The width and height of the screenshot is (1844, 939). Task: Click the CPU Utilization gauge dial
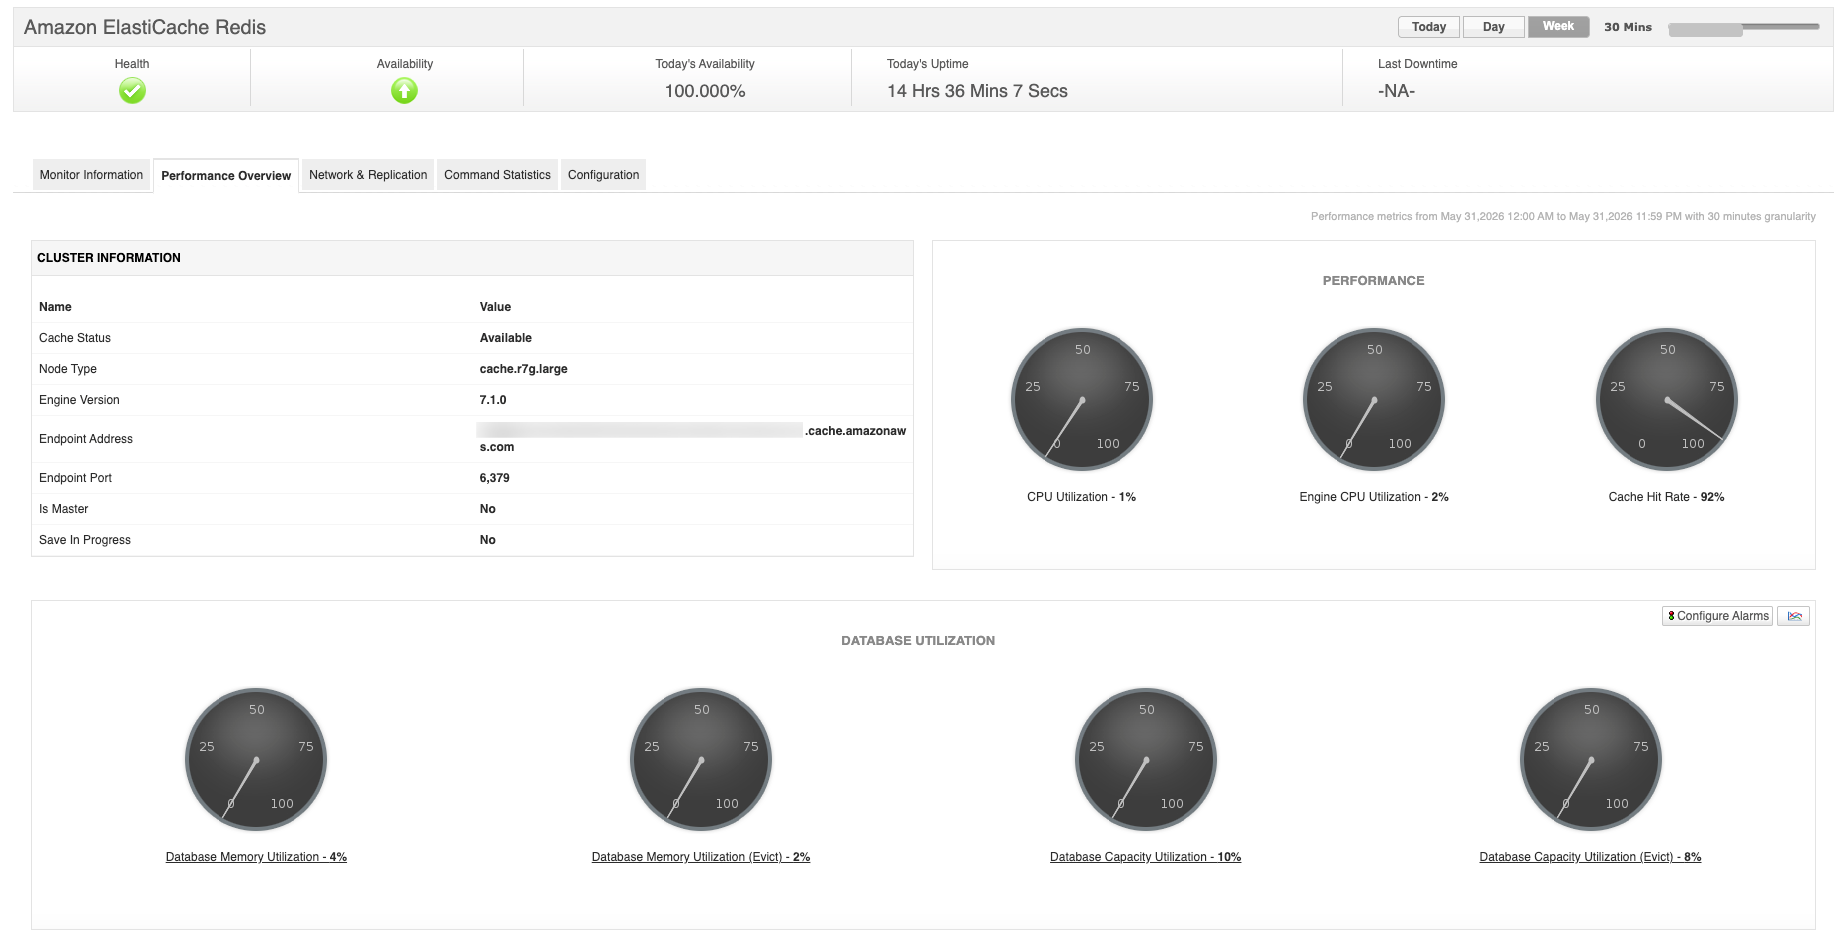[1082, 399]
